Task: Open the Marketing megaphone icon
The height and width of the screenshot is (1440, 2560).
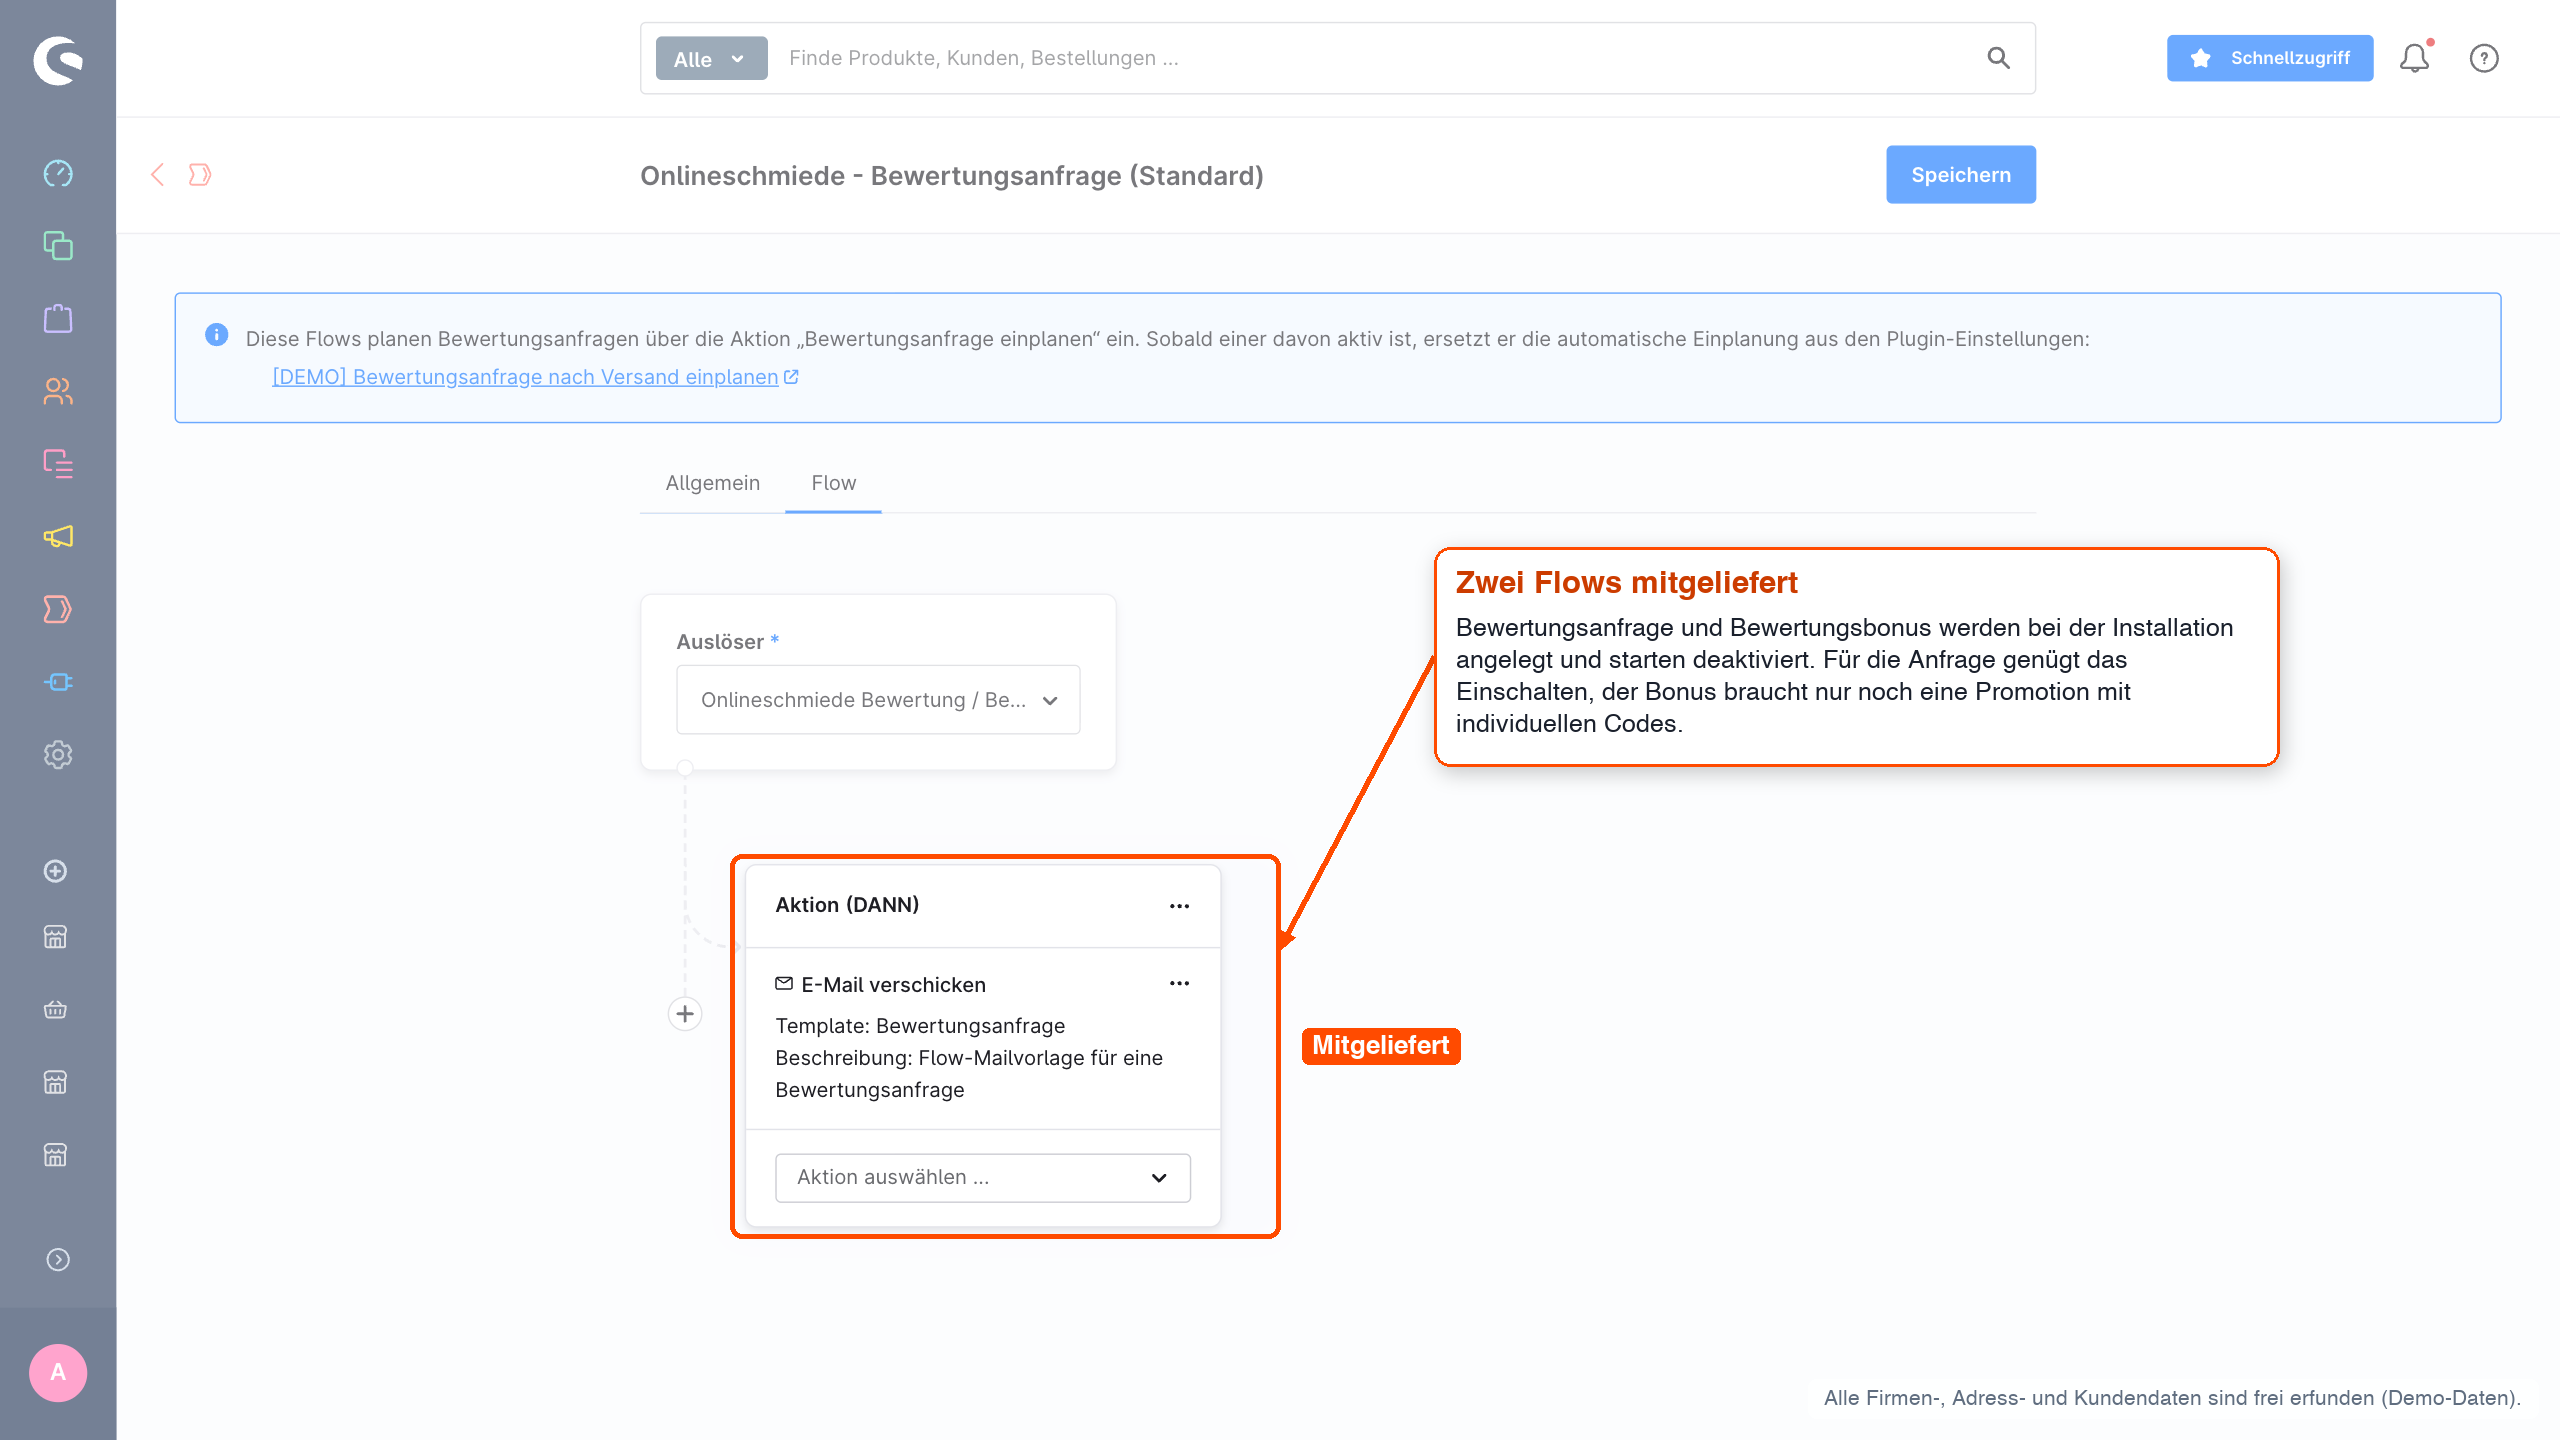Action: pos(58,537)
